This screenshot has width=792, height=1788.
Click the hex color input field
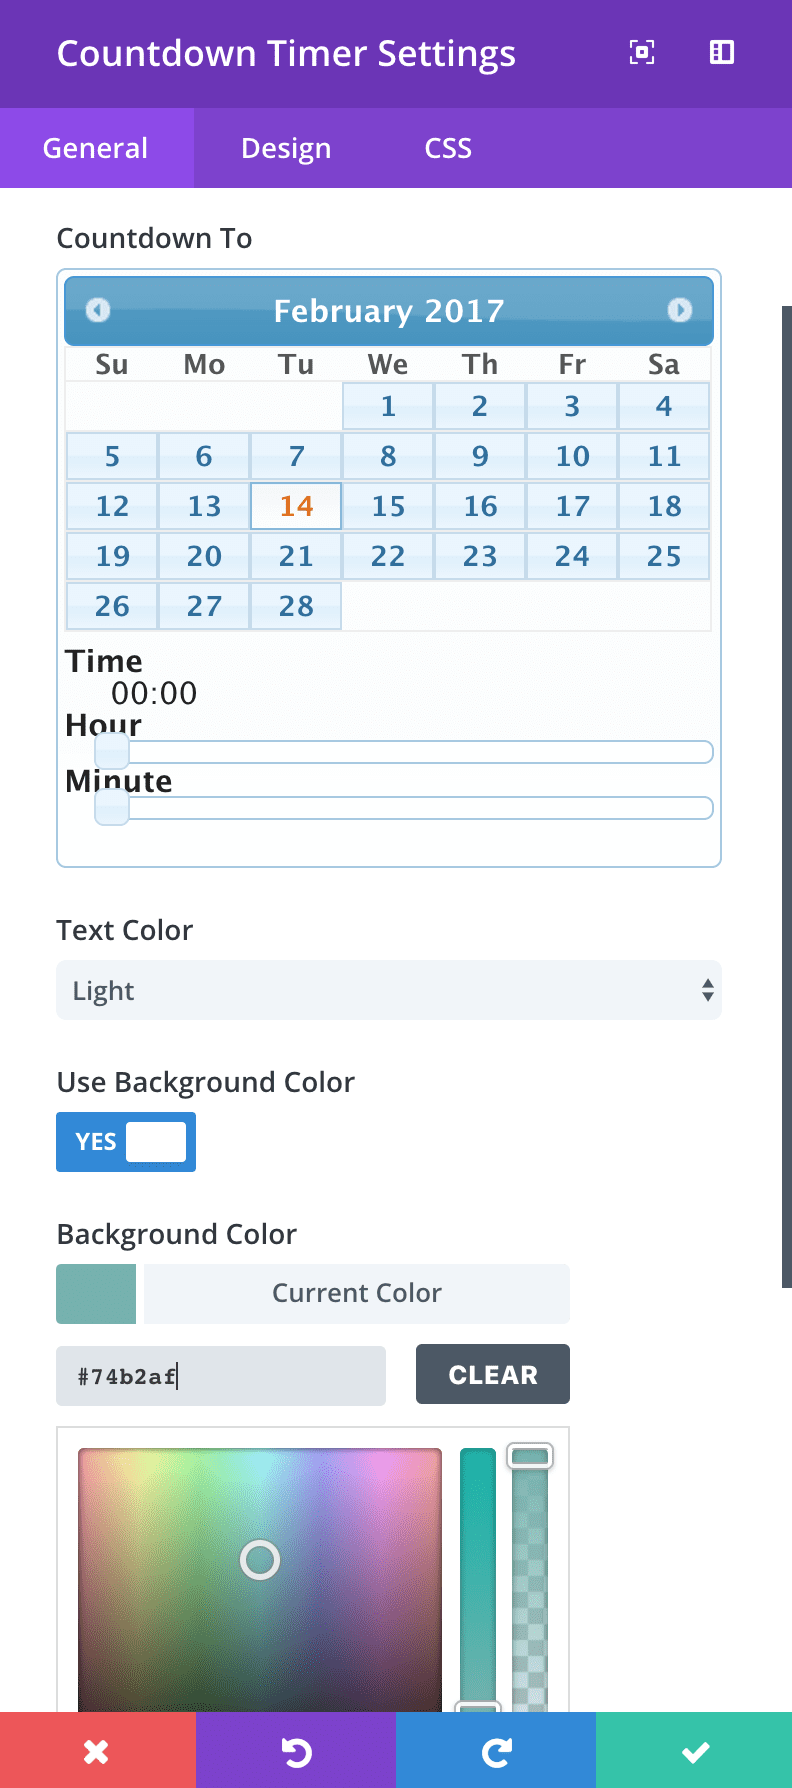pos(220,1375)
